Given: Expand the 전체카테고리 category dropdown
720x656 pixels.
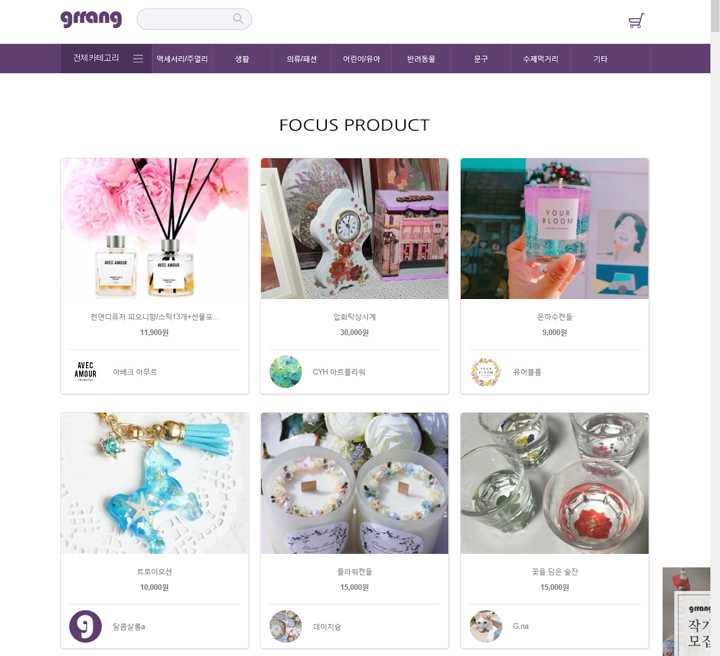Looking at the screenshot, I should (x=106, y=58).
